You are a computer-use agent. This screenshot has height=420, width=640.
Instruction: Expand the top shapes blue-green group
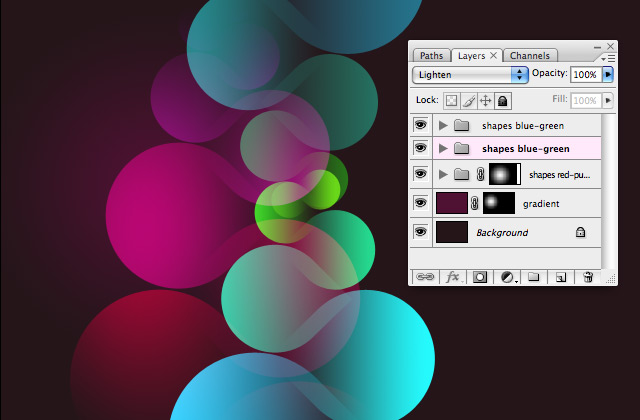443,125
